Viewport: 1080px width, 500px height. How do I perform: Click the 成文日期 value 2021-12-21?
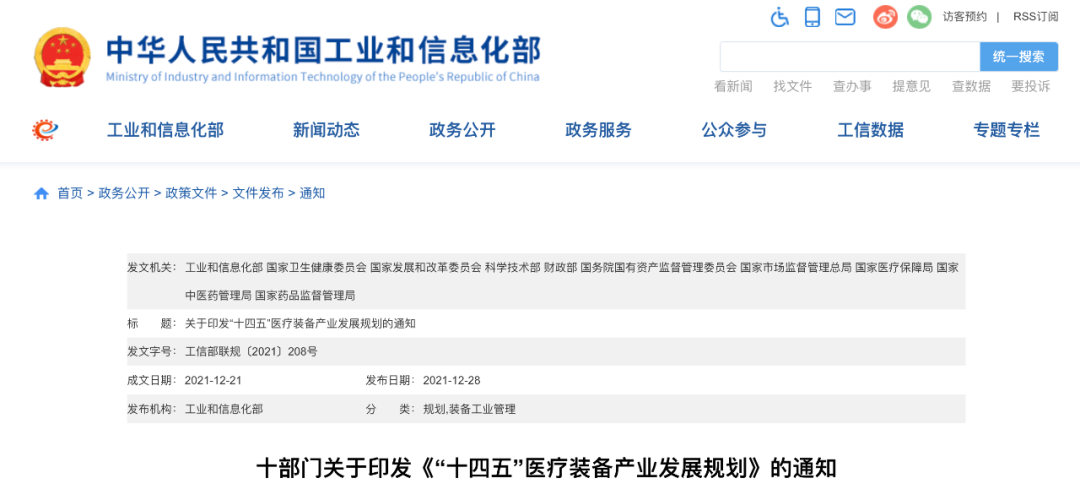coord(213,380)
